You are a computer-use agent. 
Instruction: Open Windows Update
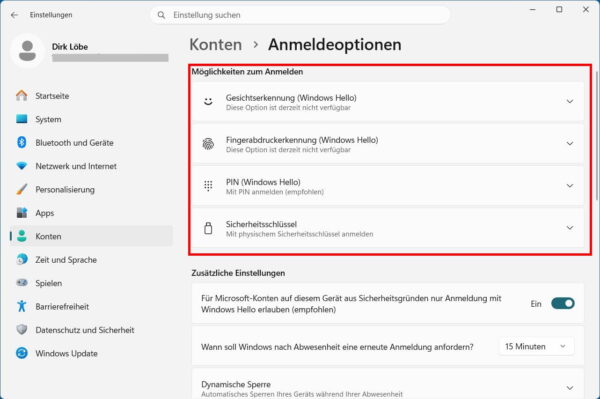pyautogui.click(x=91, y=353)
